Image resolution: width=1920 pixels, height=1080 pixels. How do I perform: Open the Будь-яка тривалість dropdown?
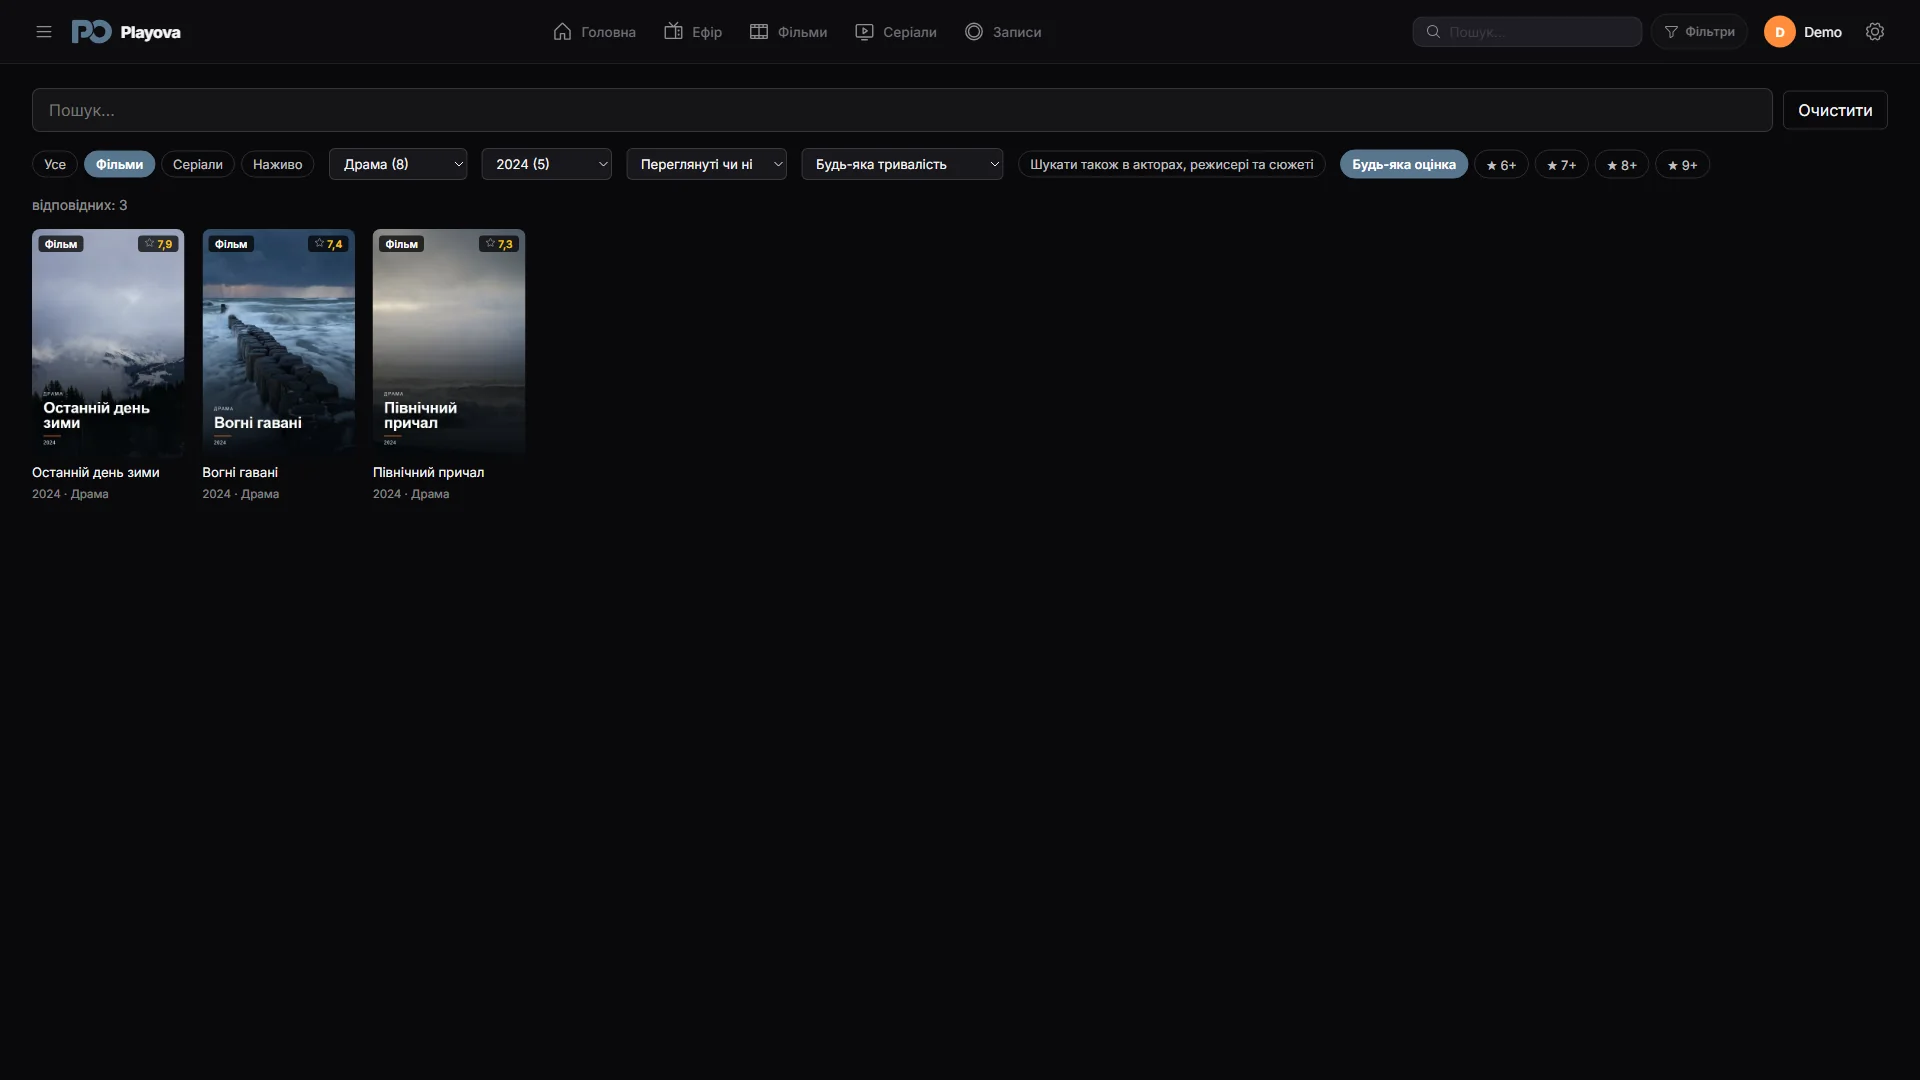click(902, 164)
